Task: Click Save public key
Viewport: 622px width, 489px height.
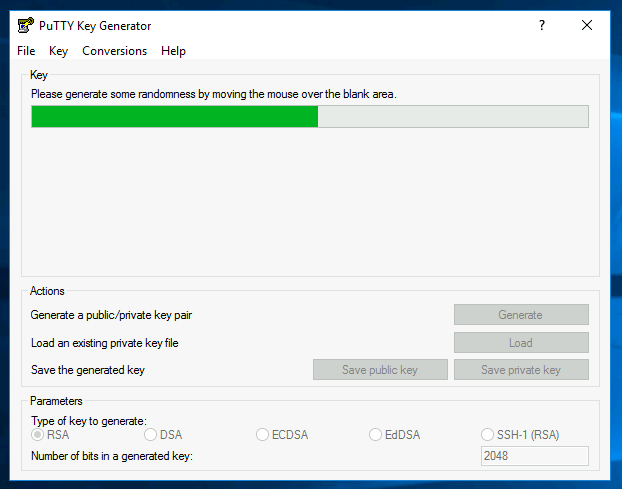Action: 379,370
